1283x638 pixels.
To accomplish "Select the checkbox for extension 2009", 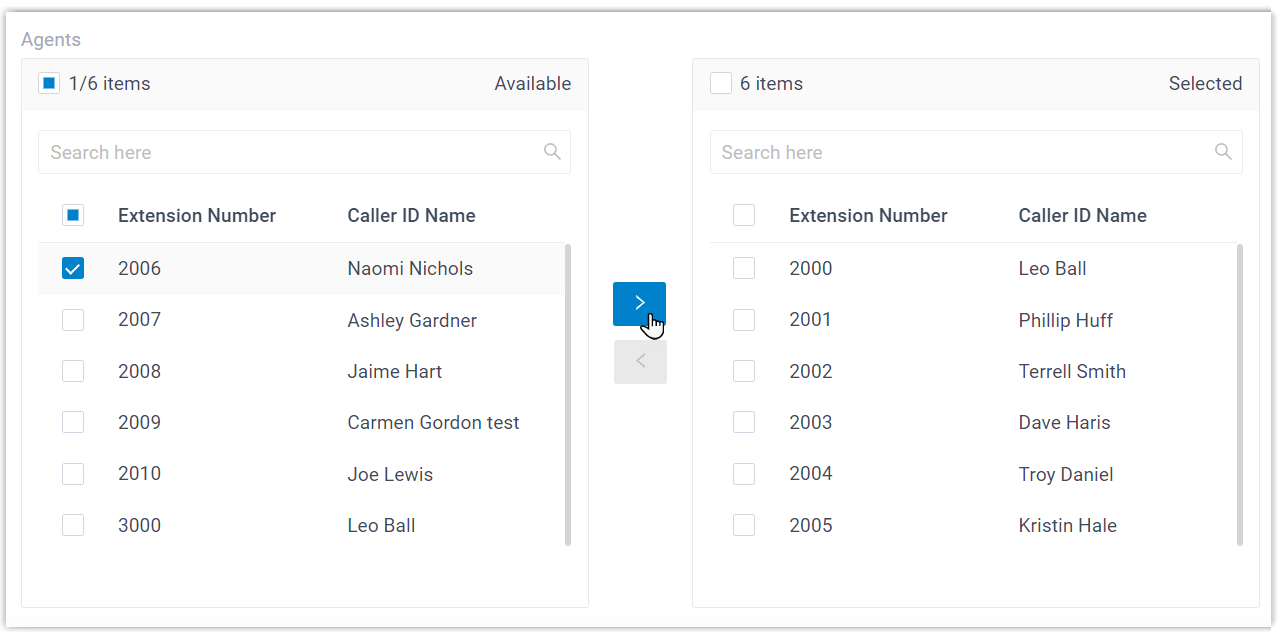I will 73,422.
